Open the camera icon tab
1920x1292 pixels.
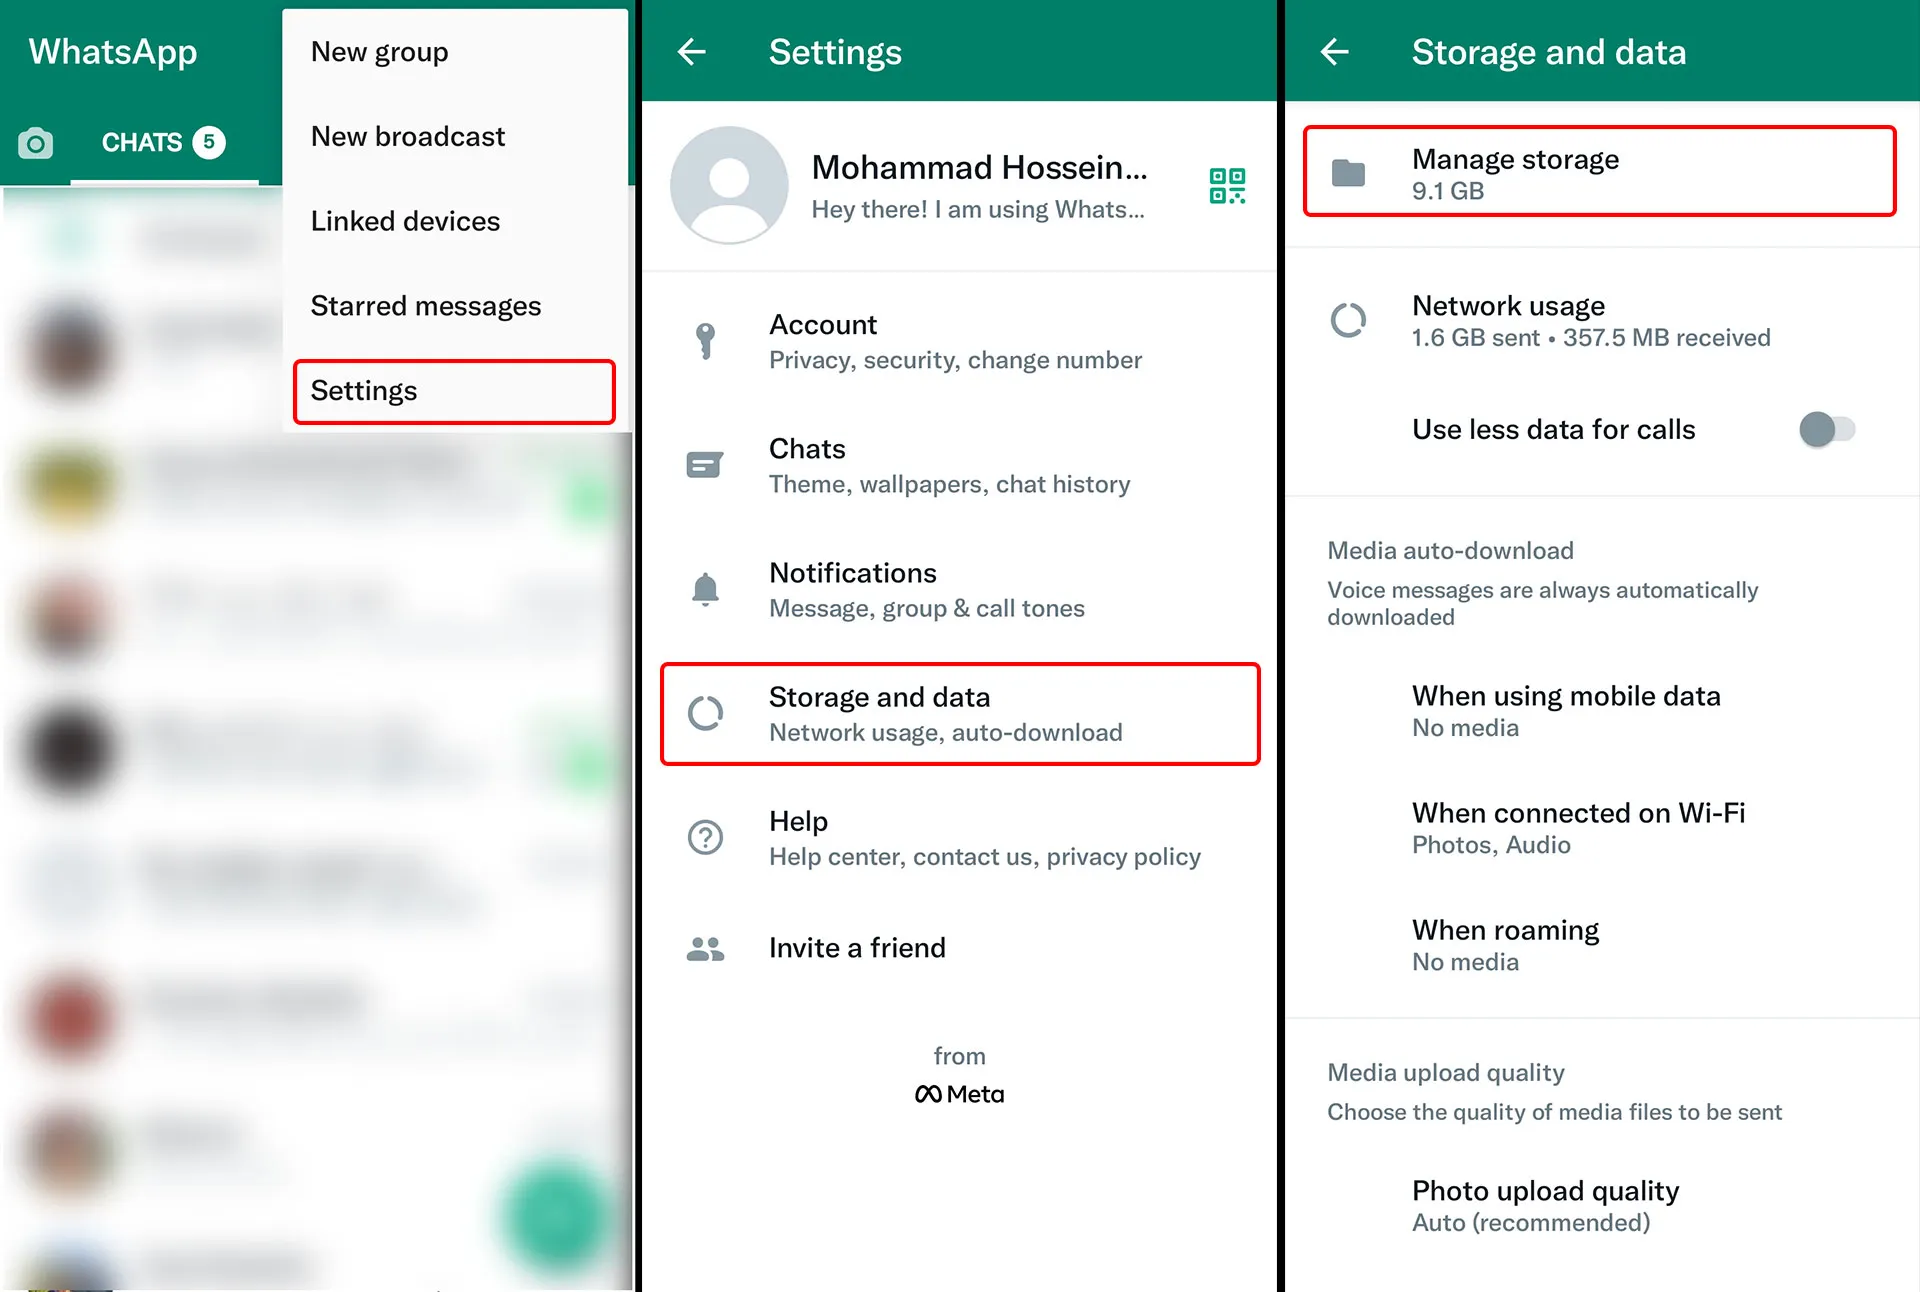tap(36, 143)
